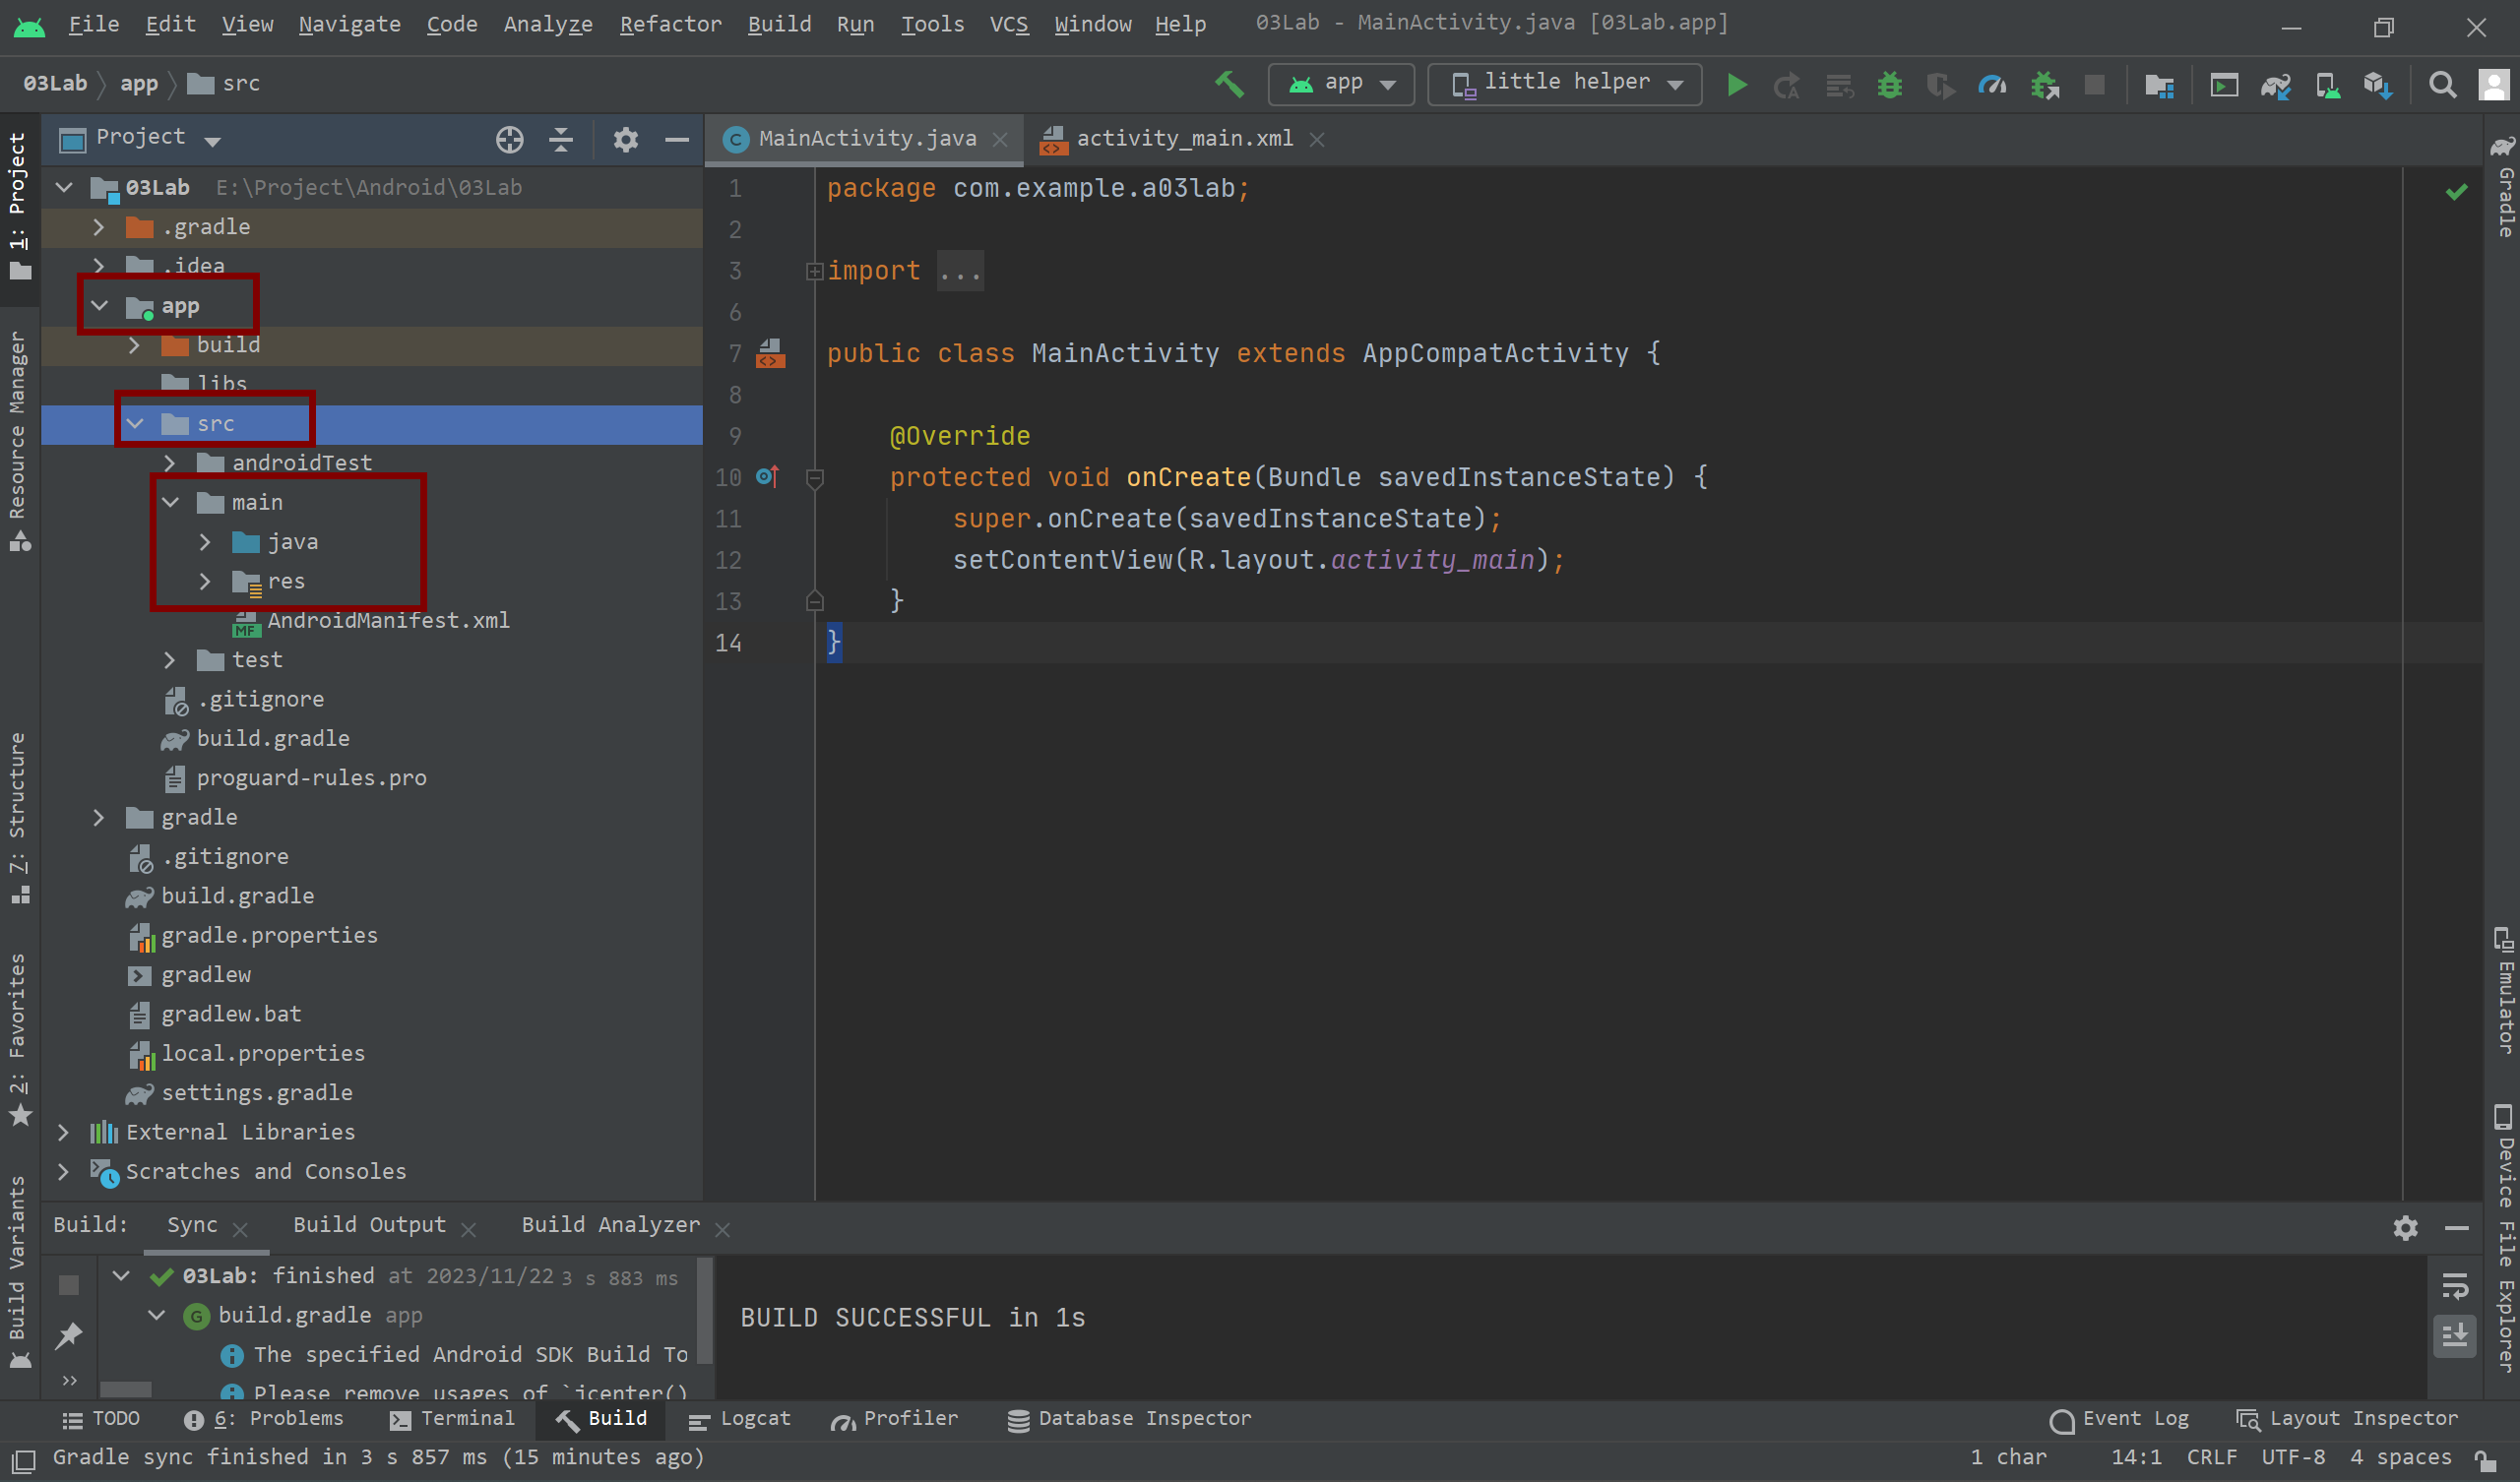The height and width of the screenshot is (1482, 2520).
Task: Run the app with coverage
Action: [1941, 86]
